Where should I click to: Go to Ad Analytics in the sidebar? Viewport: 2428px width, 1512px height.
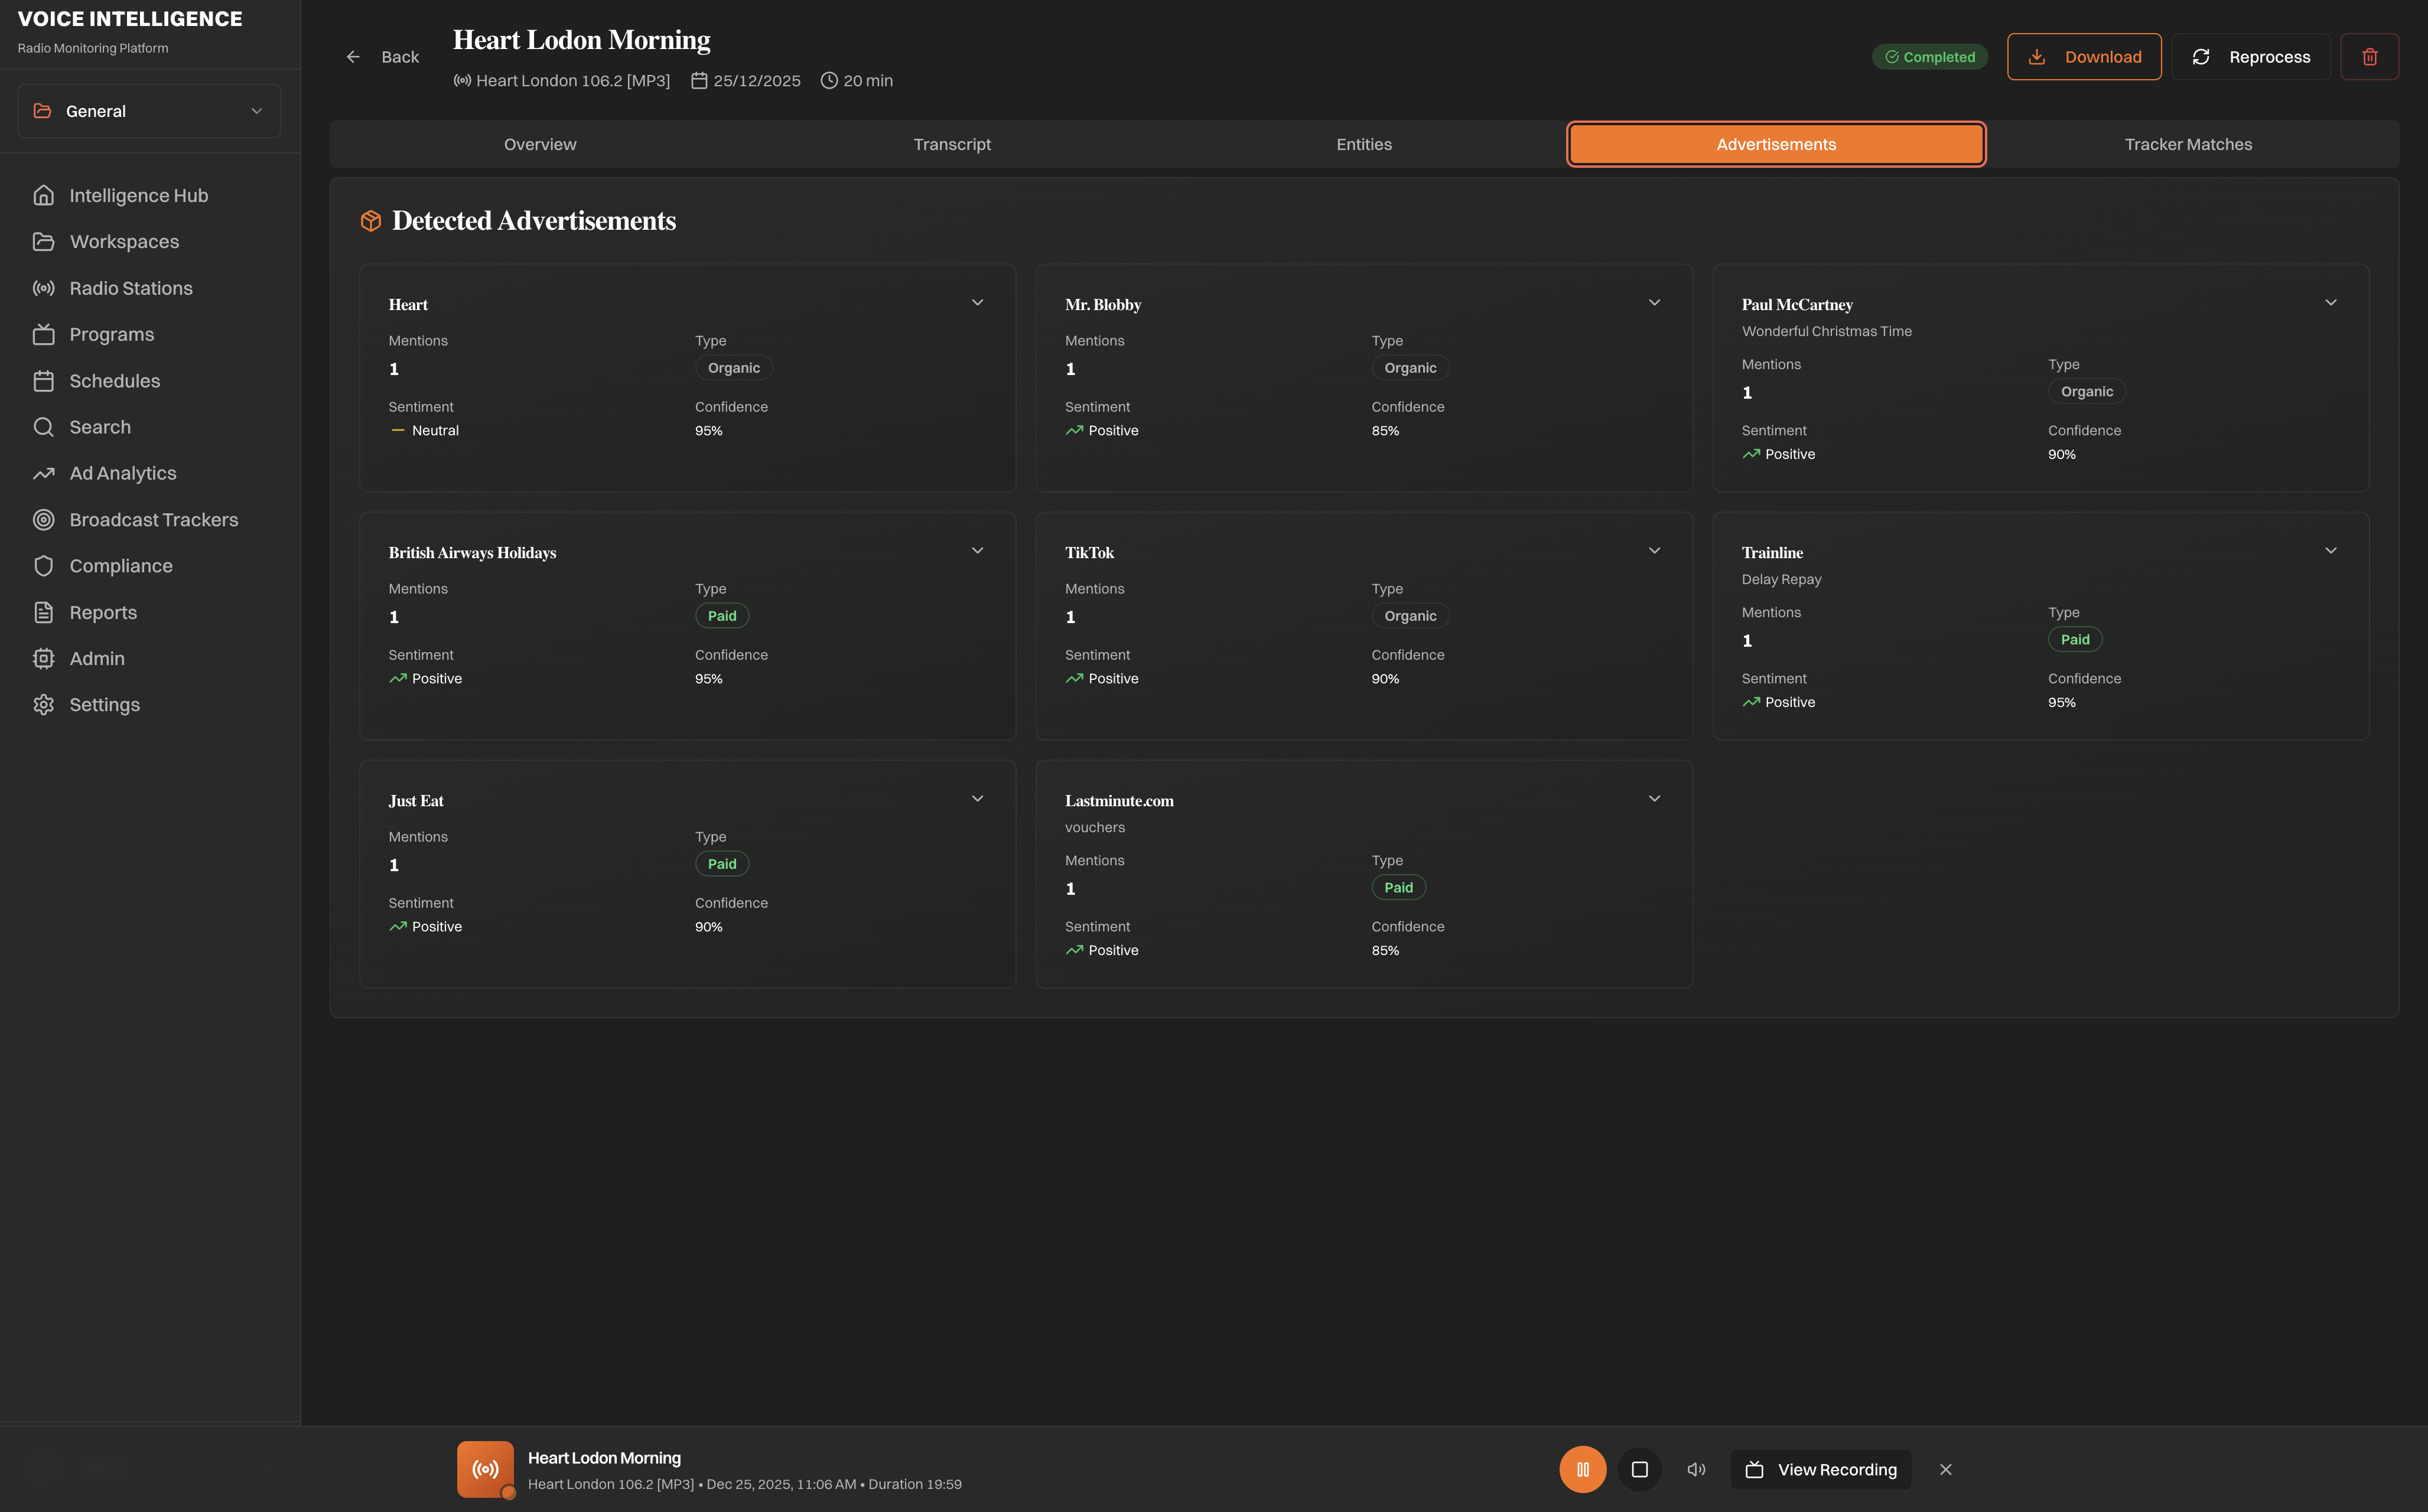tap(122, 473)
